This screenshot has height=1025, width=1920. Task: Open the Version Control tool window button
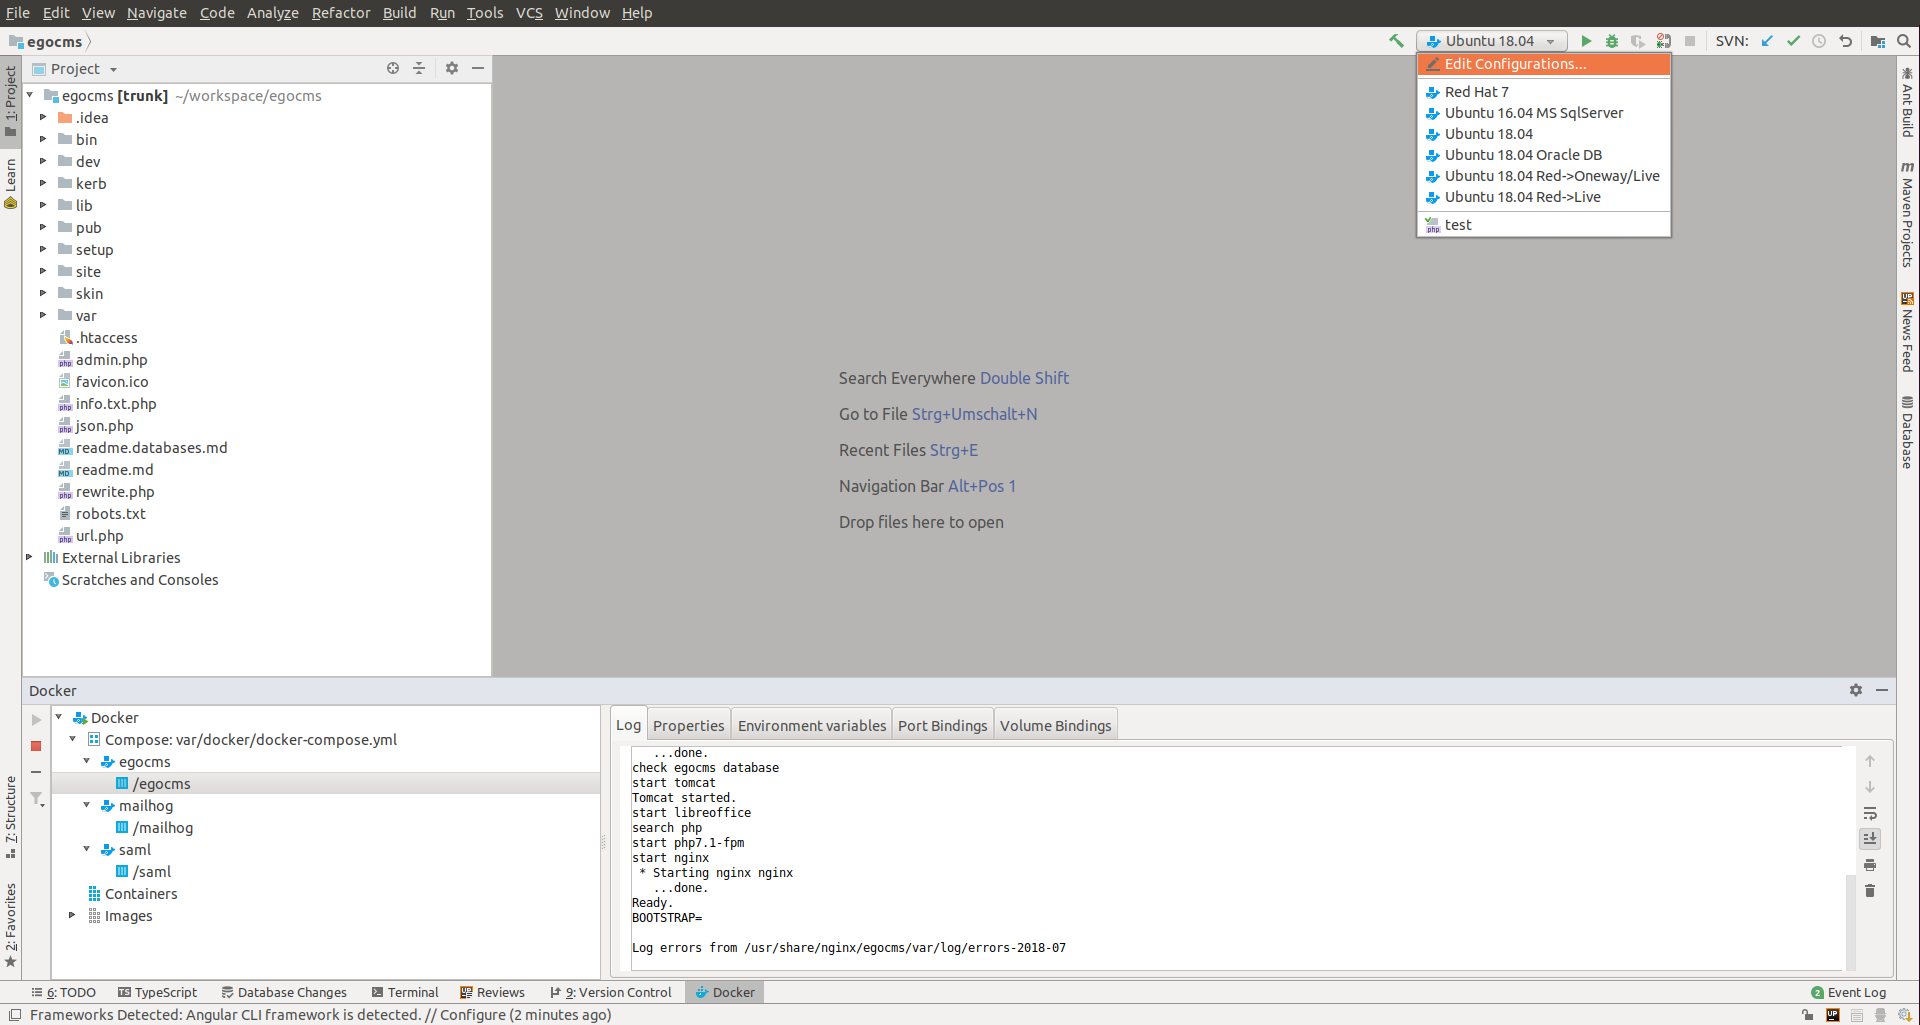[x=611, y=992]
